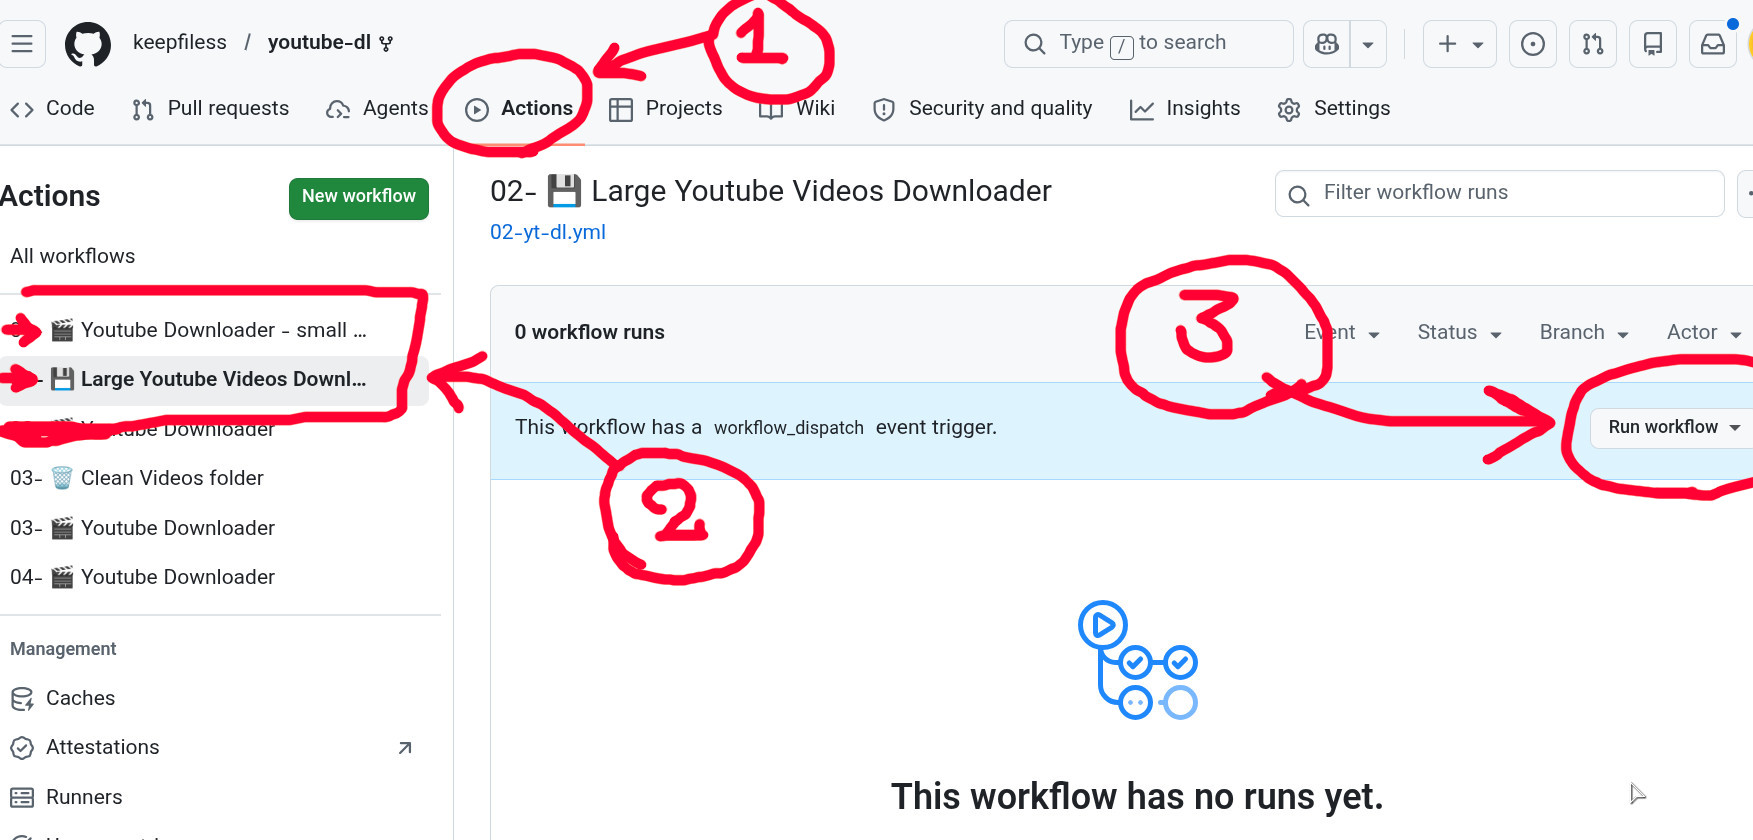Switch to the Pull requests tab
Screen dimensions: 1753x840
click(x=210, y=108)
